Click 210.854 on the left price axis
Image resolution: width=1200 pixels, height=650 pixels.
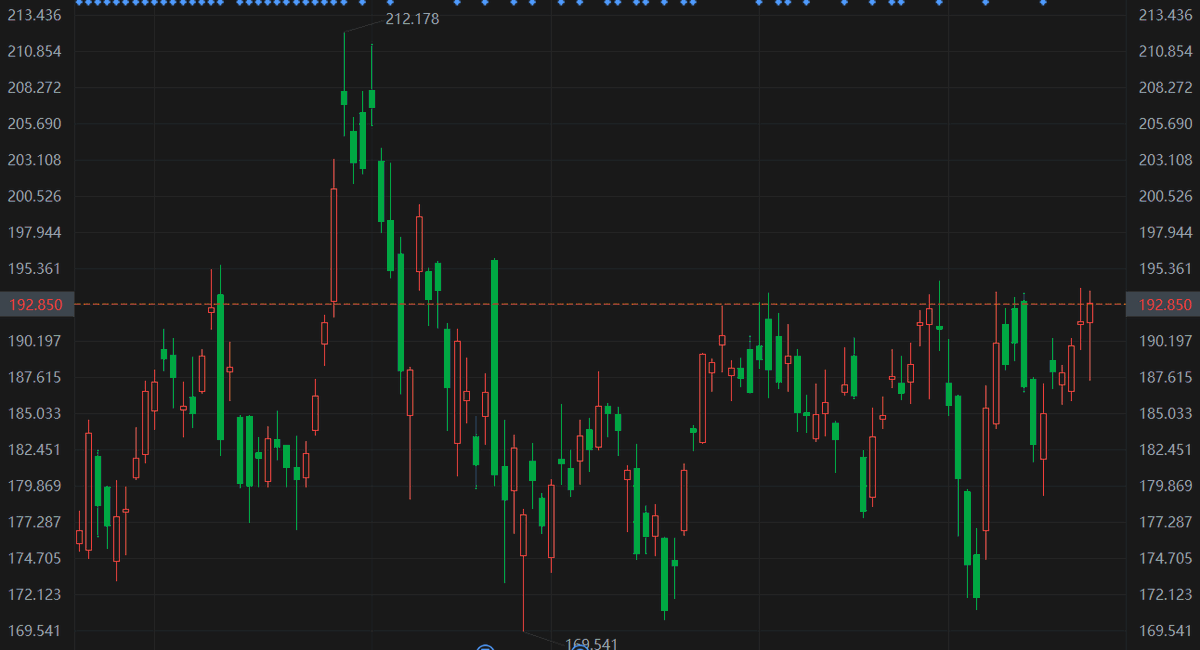point(35,51)
